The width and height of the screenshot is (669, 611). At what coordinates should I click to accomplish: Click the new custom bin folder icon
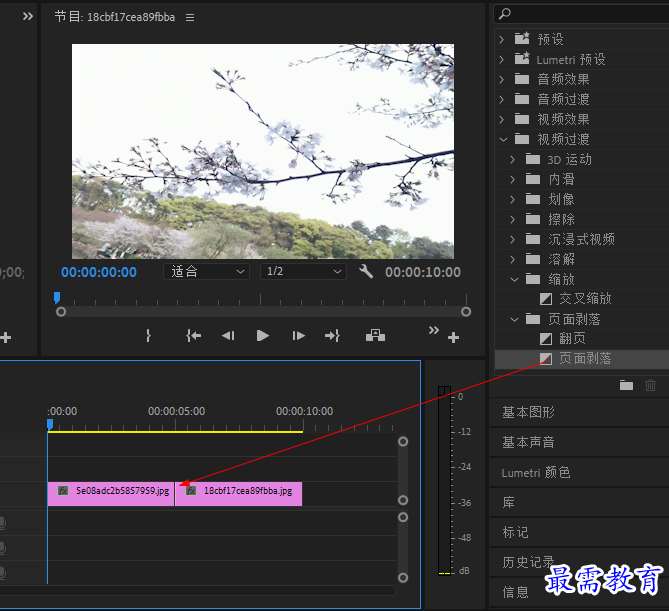click(x=626, y=385)
